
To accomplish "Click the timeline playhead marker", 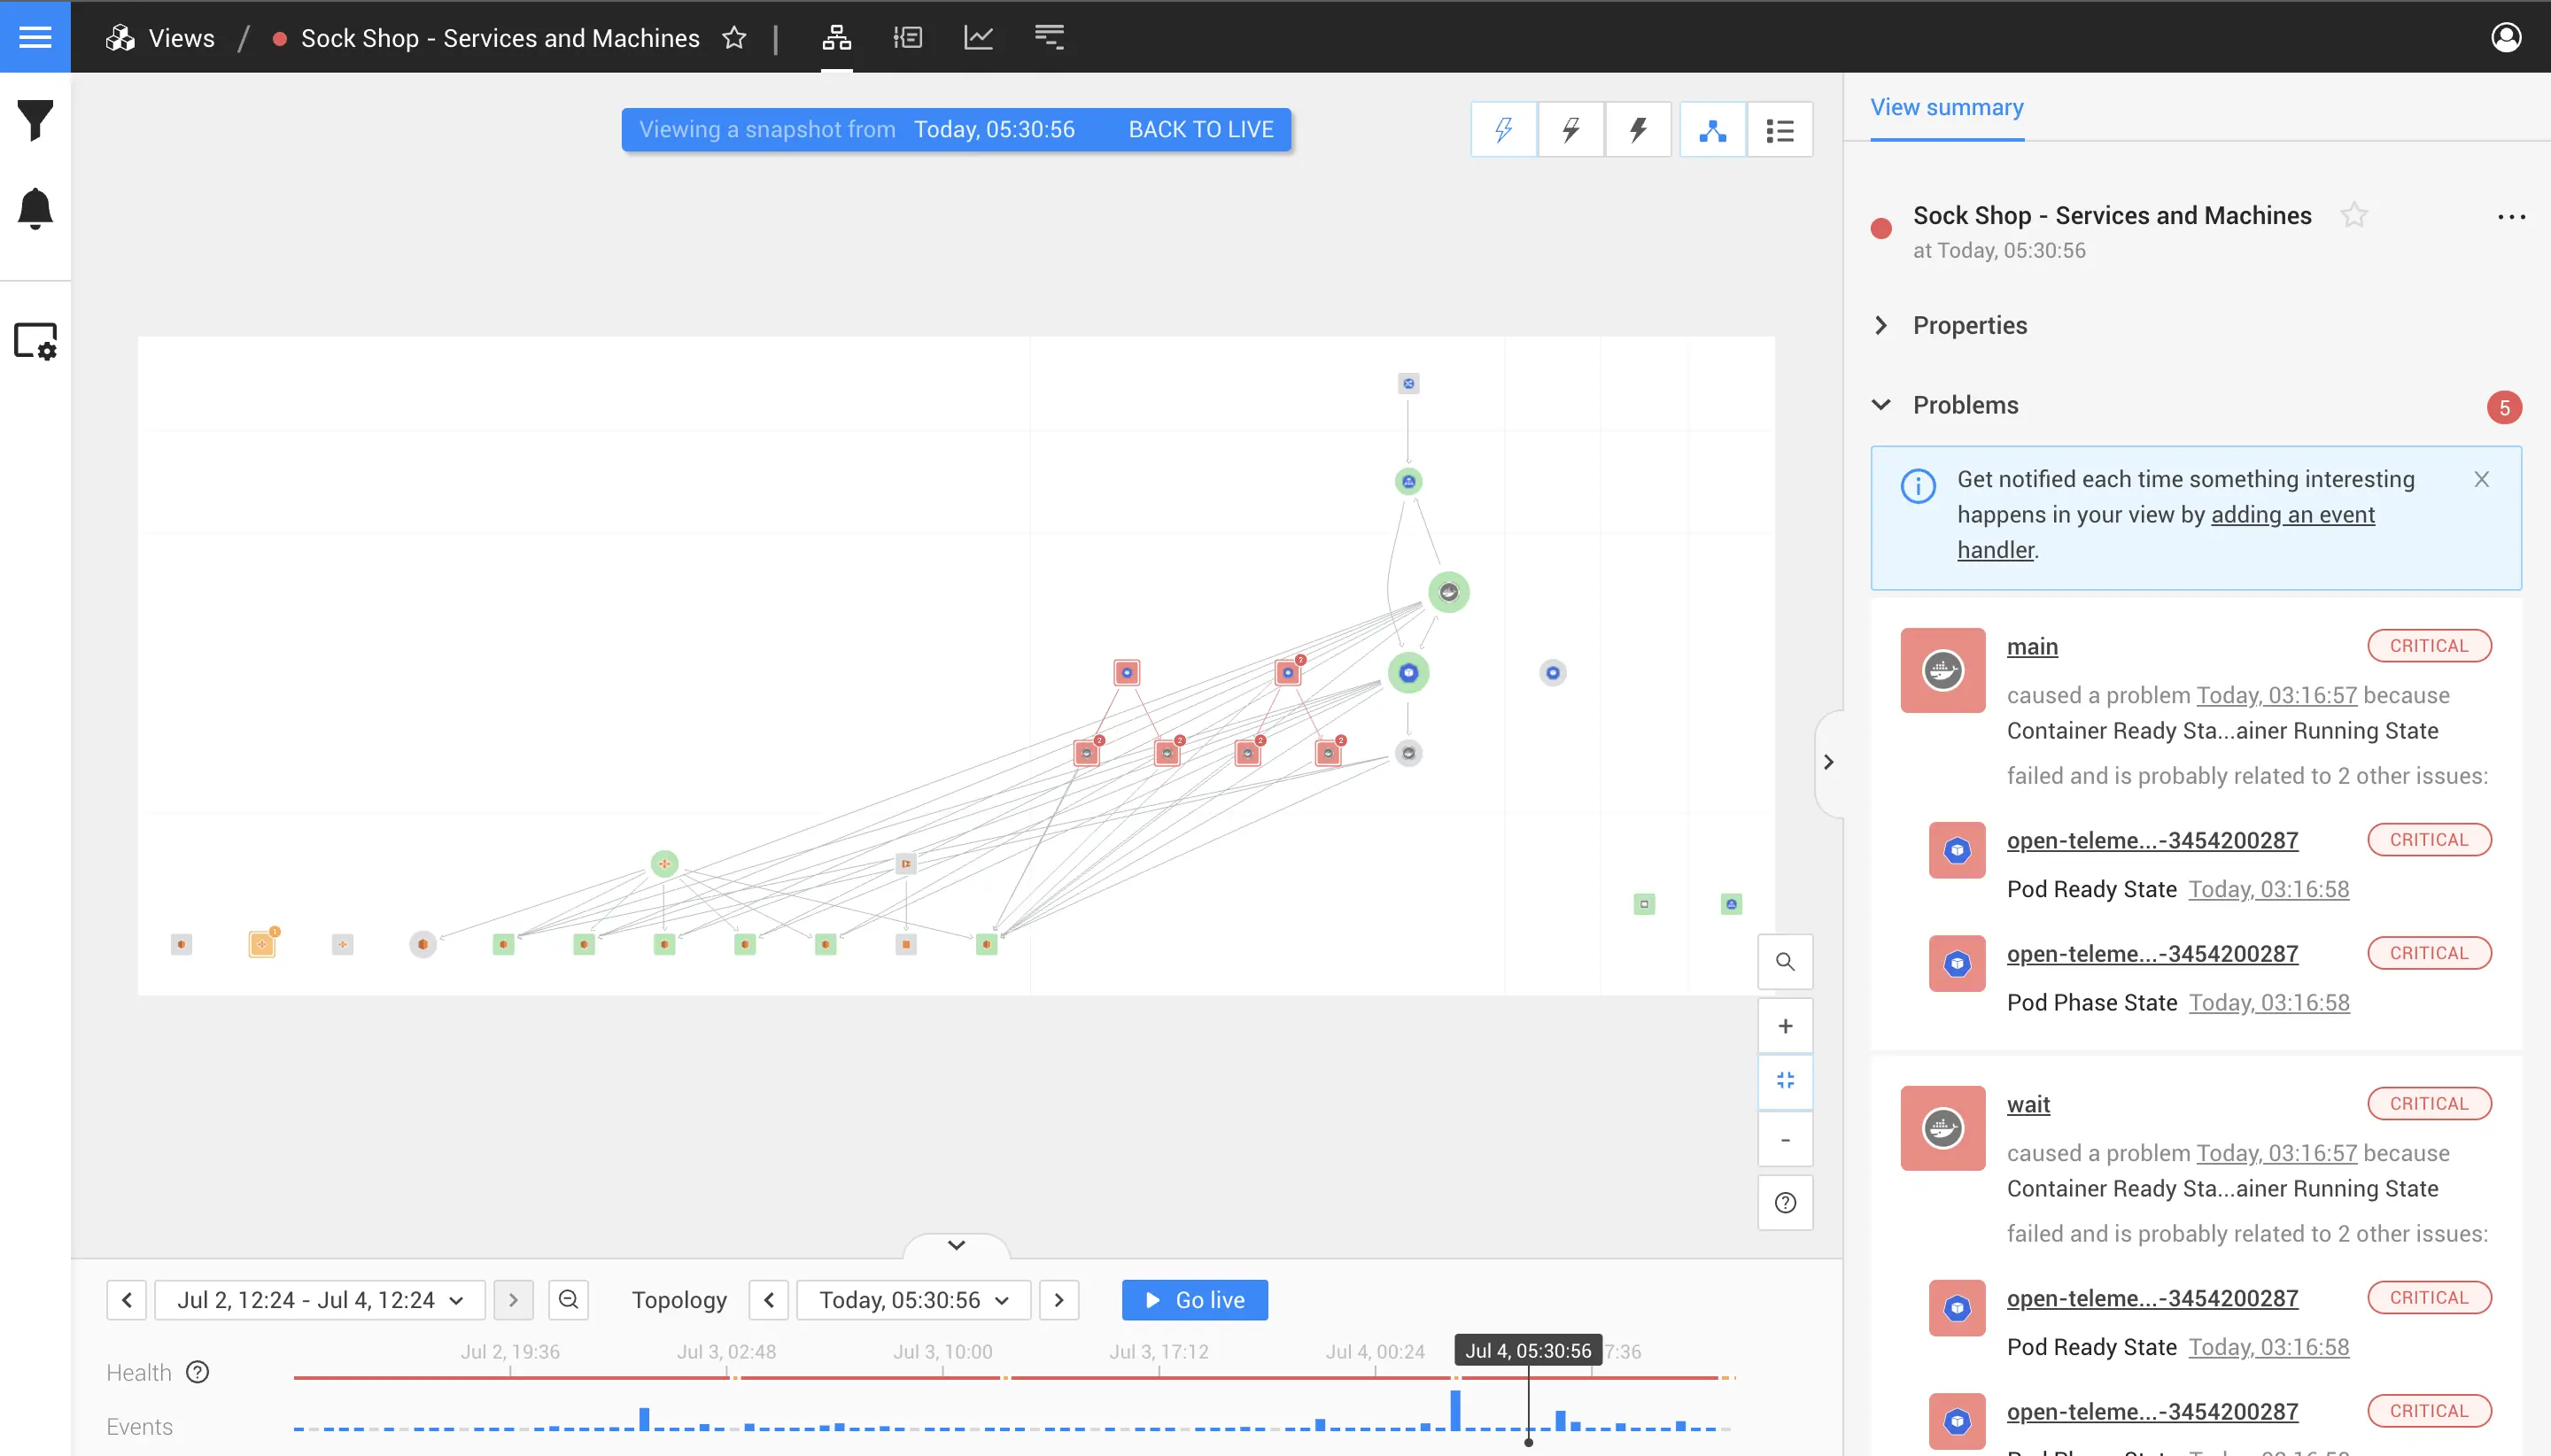I will (1528, 1441).
